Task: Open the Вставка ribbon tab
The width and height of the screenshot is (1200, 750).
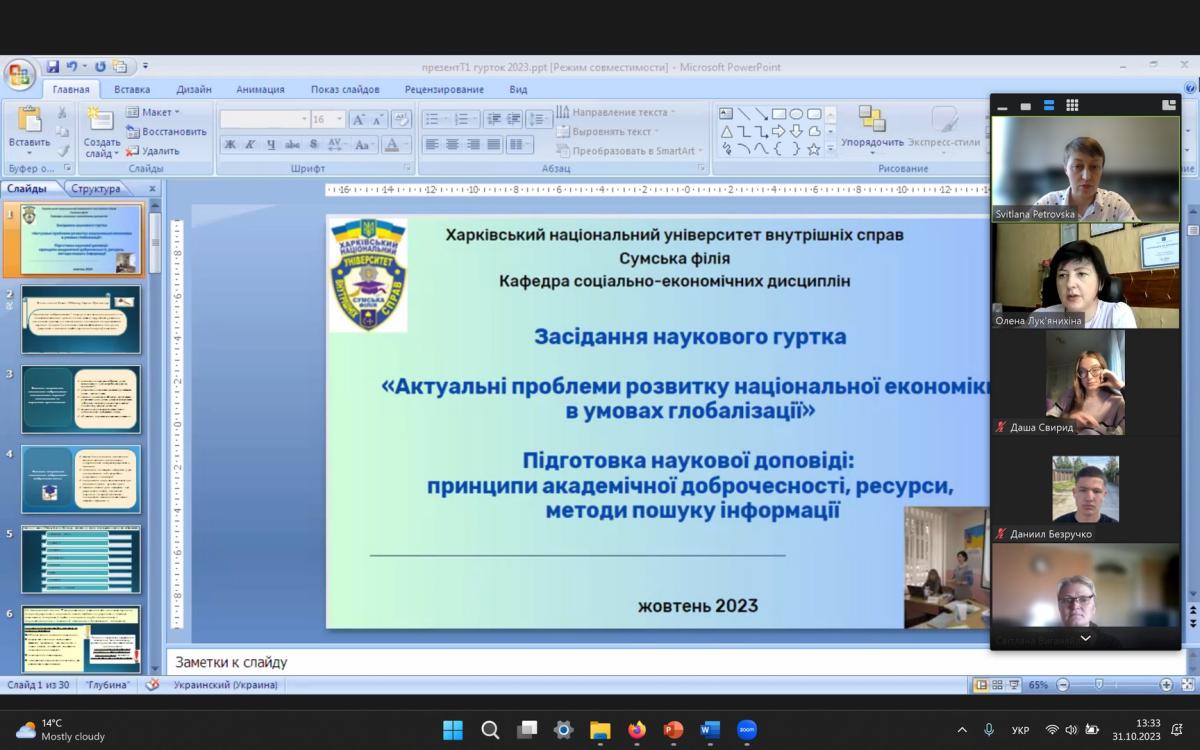Action: coord(132,90)
